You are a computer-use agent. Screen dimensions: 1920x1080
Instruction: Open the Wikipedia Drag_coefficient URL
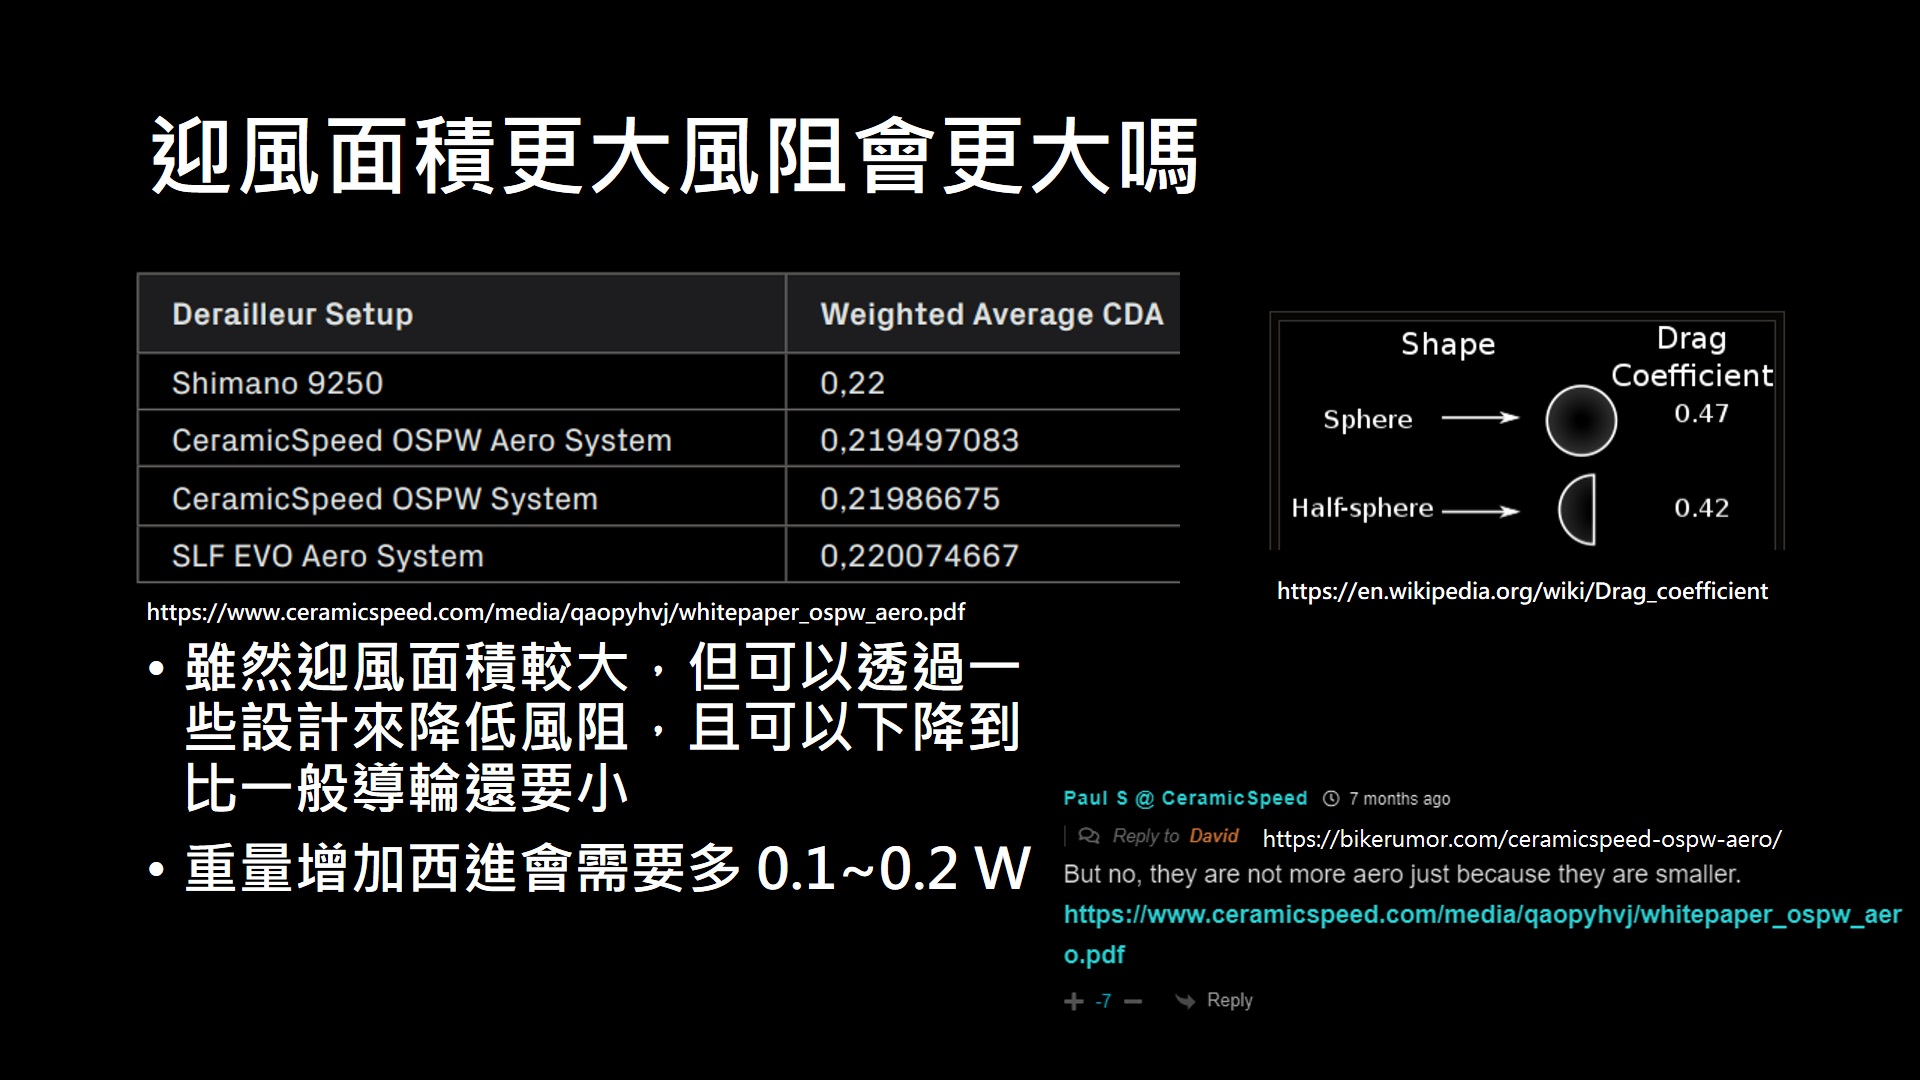[x=1522, y=591]
